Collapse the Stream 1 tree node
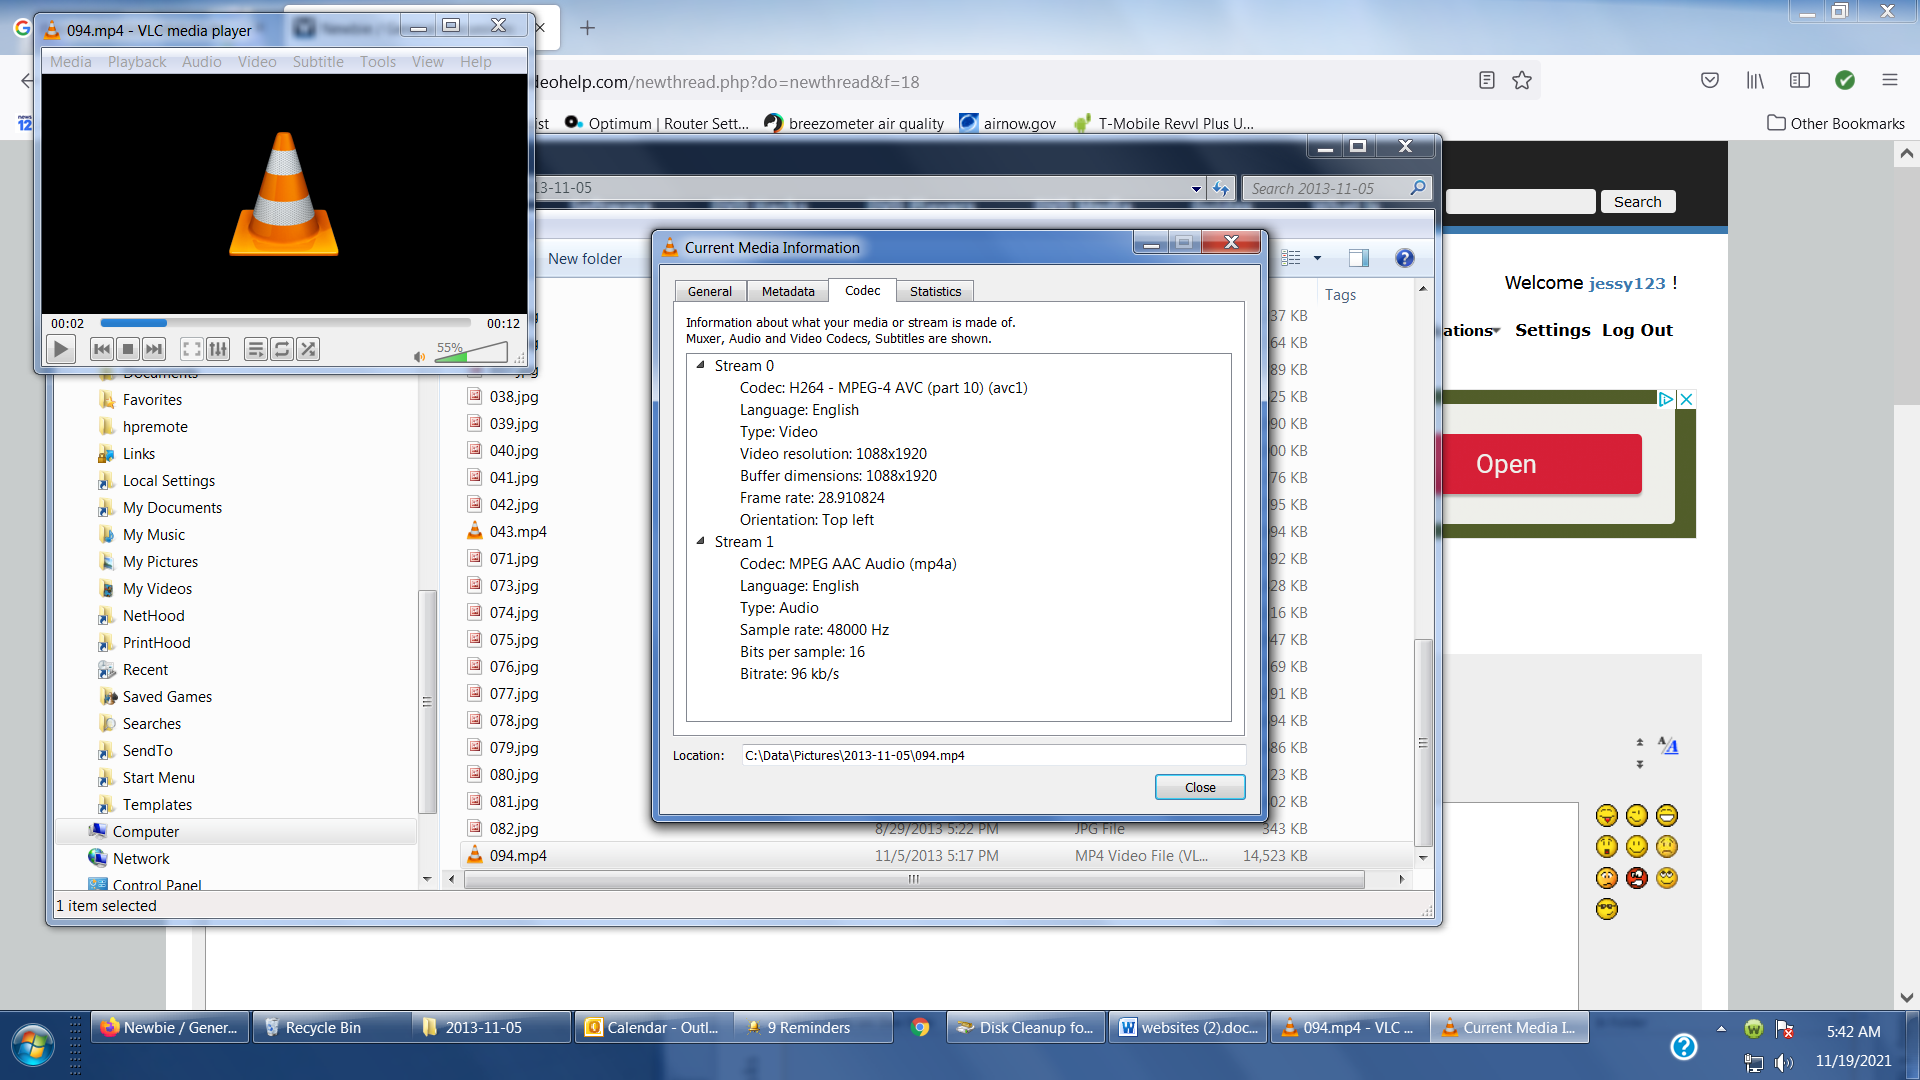1920x1080 pixels. 700,541
